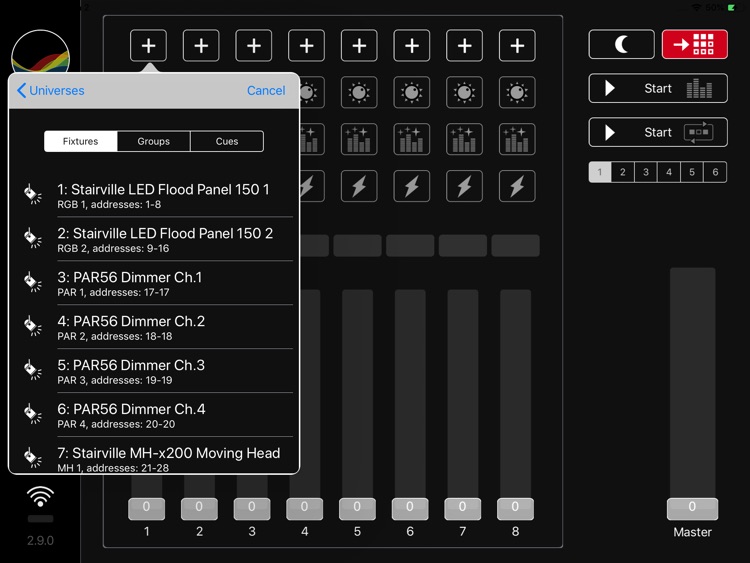Viewport: 750px width, 563px height.
Task: Tap the plus button above fader 7
Action: 464,46
